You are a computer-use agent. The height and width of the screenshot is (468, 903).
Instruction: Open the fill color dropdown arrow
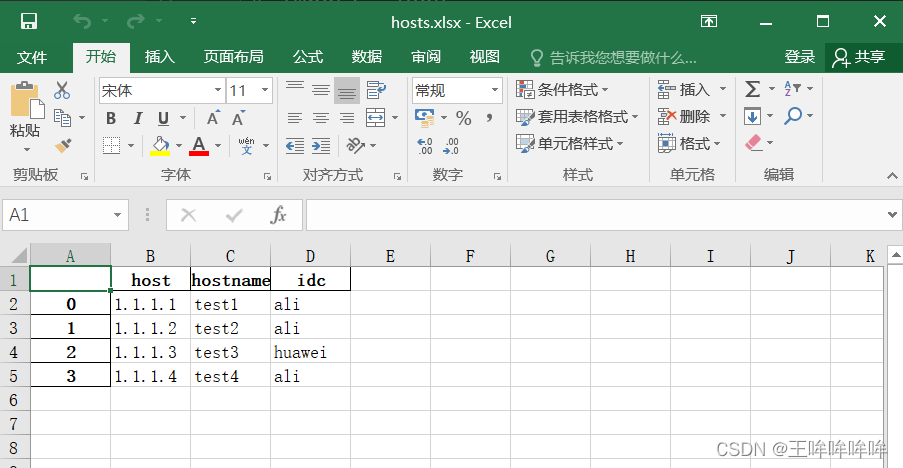(179, 146)
